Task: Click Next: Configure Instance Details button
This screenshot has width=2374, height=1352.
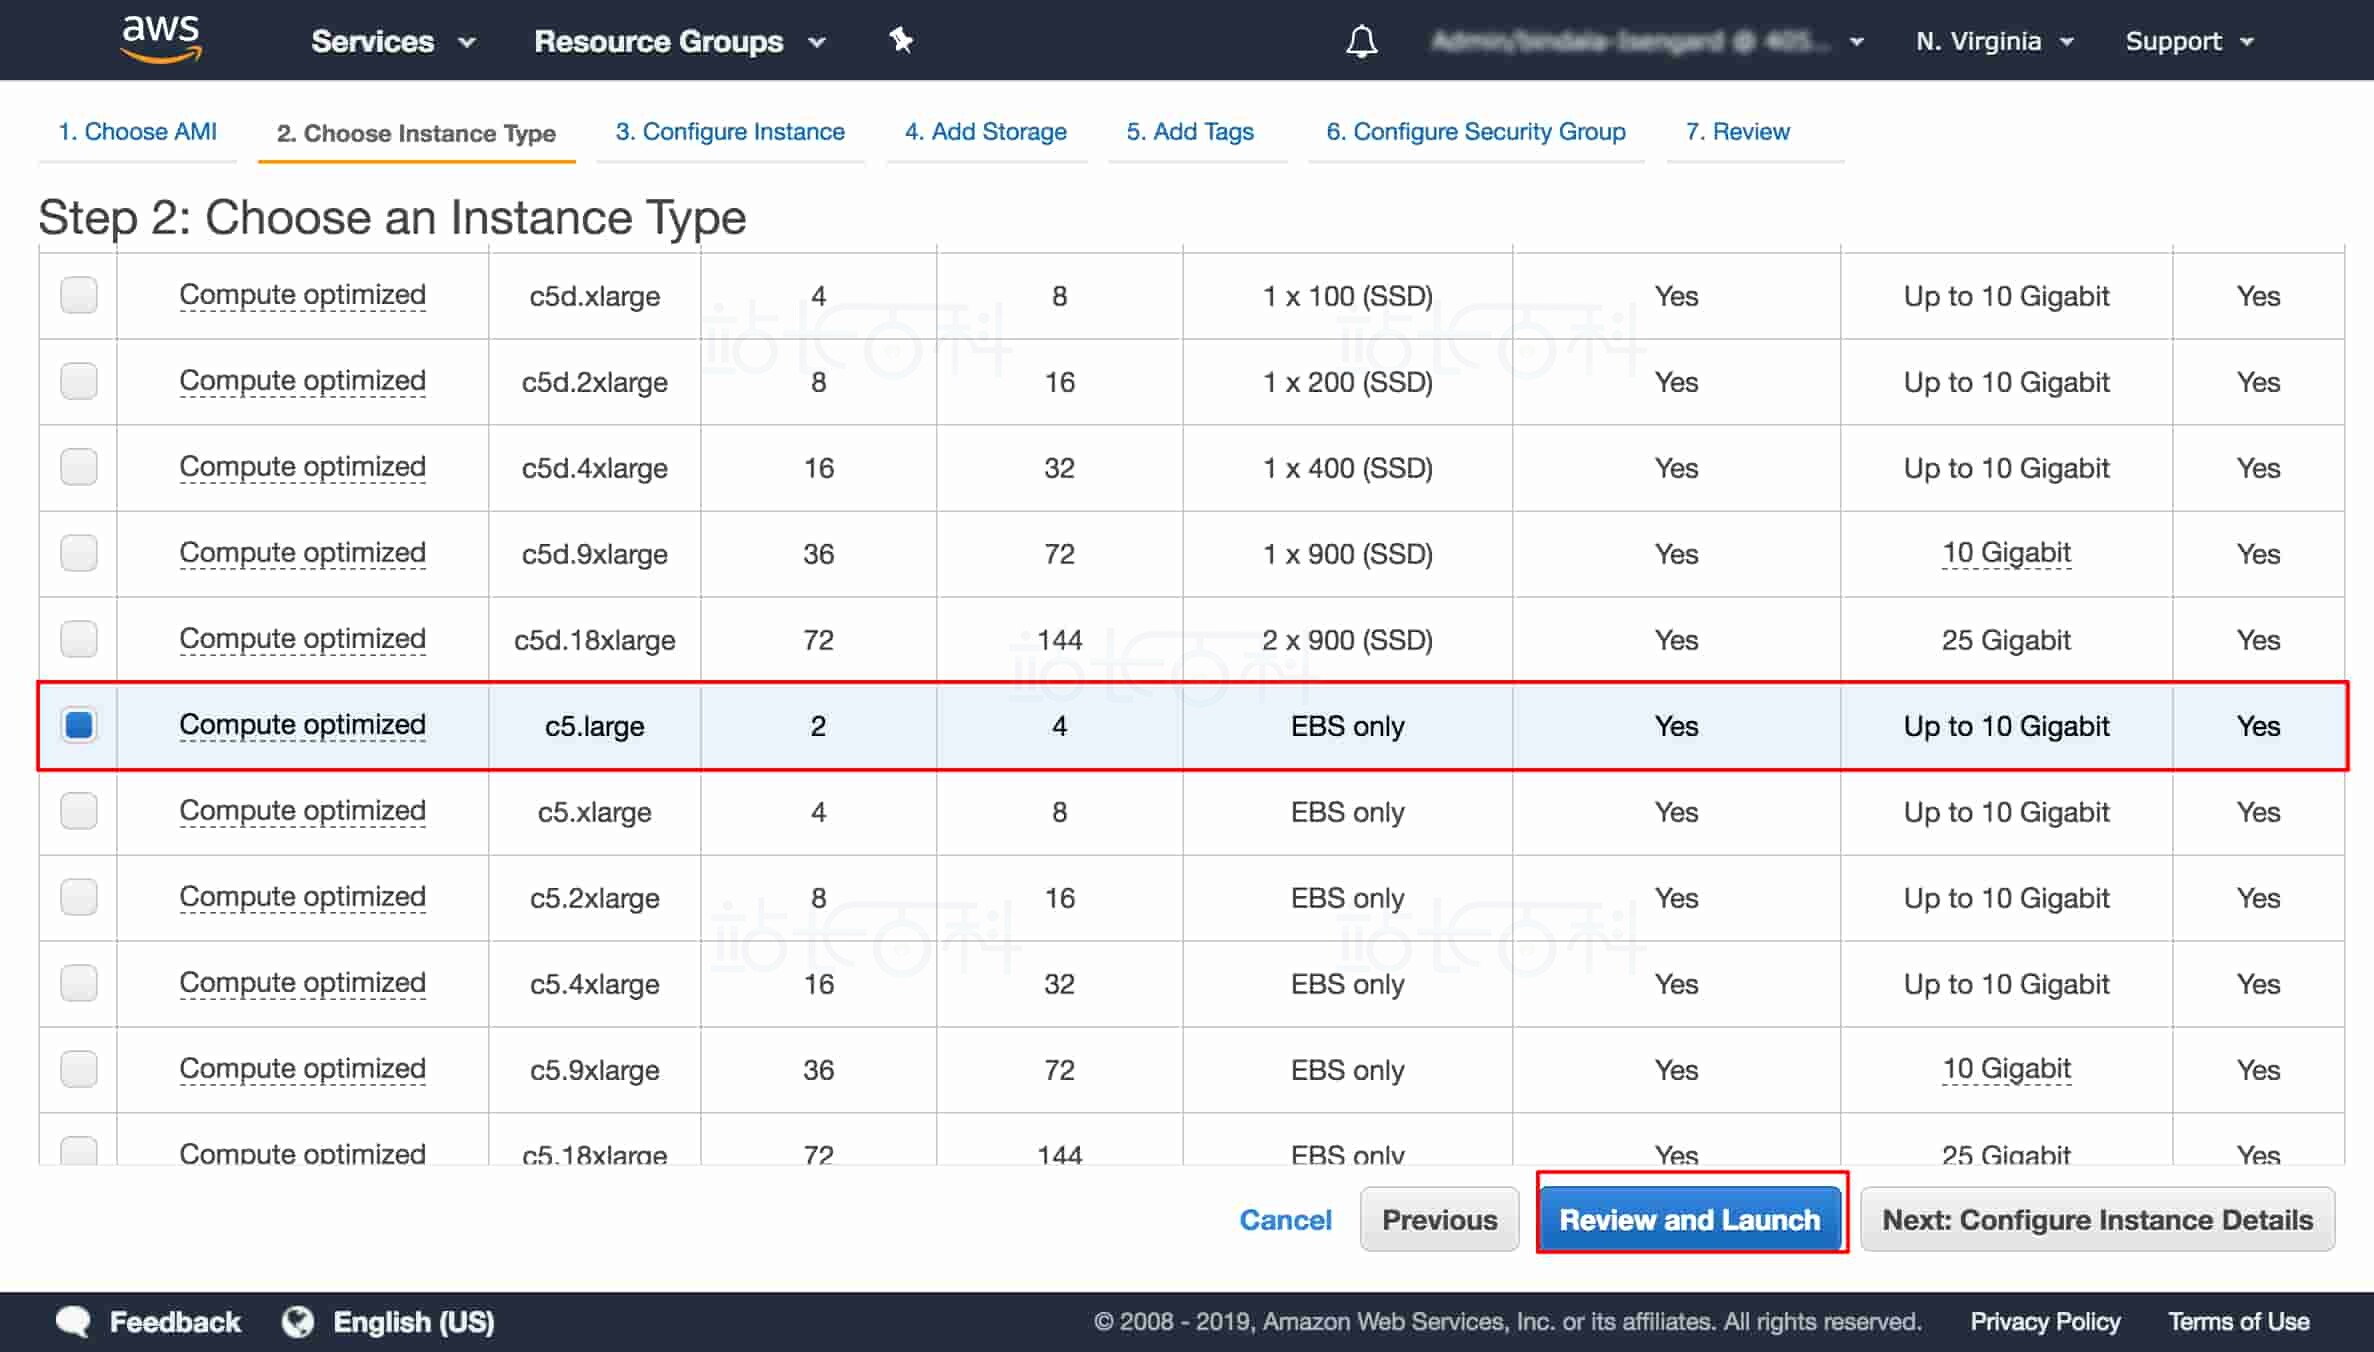Action: [x=2097, y=1219]
